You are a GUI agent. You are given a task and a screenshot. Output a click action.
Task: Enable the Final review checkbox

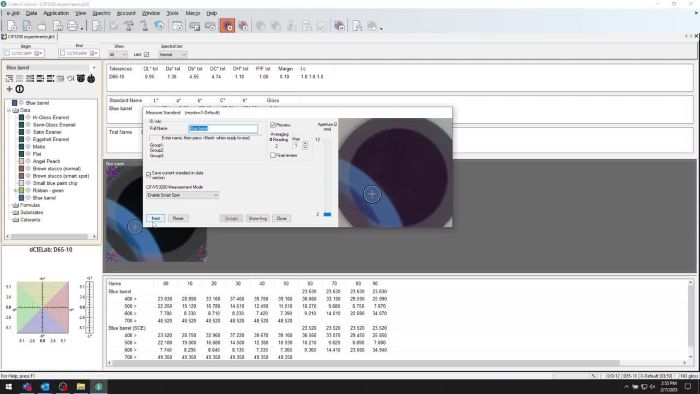click(x=273, y=155)
